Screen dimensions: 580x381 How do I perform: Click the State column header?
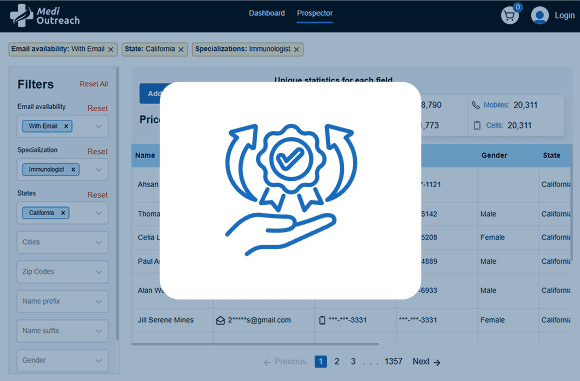(552, 156)
